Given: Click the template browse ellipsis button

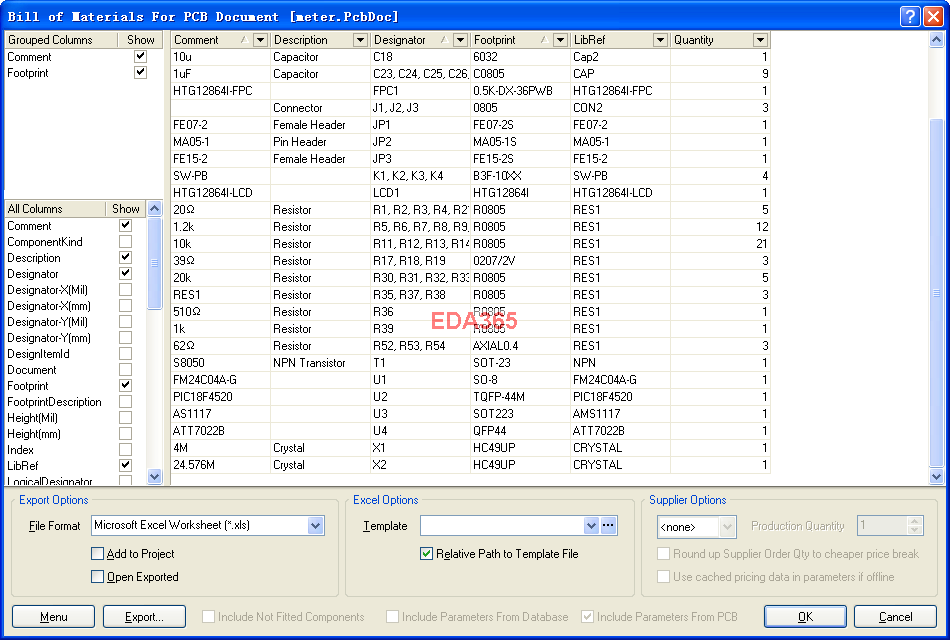Looking at the screenshot, I should pos(609,526).
